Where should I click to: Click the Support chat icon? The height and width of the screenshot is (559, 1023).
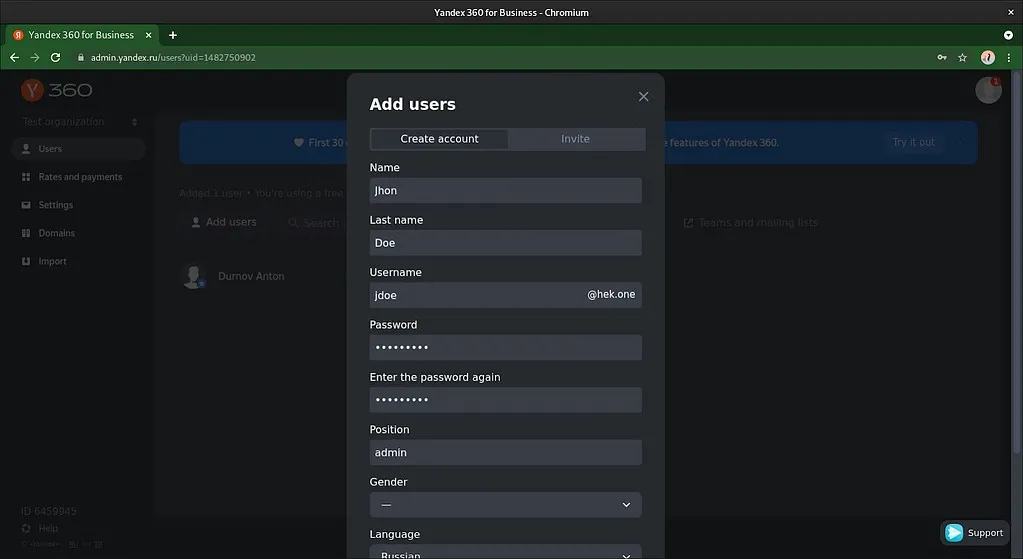tap(954, 533)
